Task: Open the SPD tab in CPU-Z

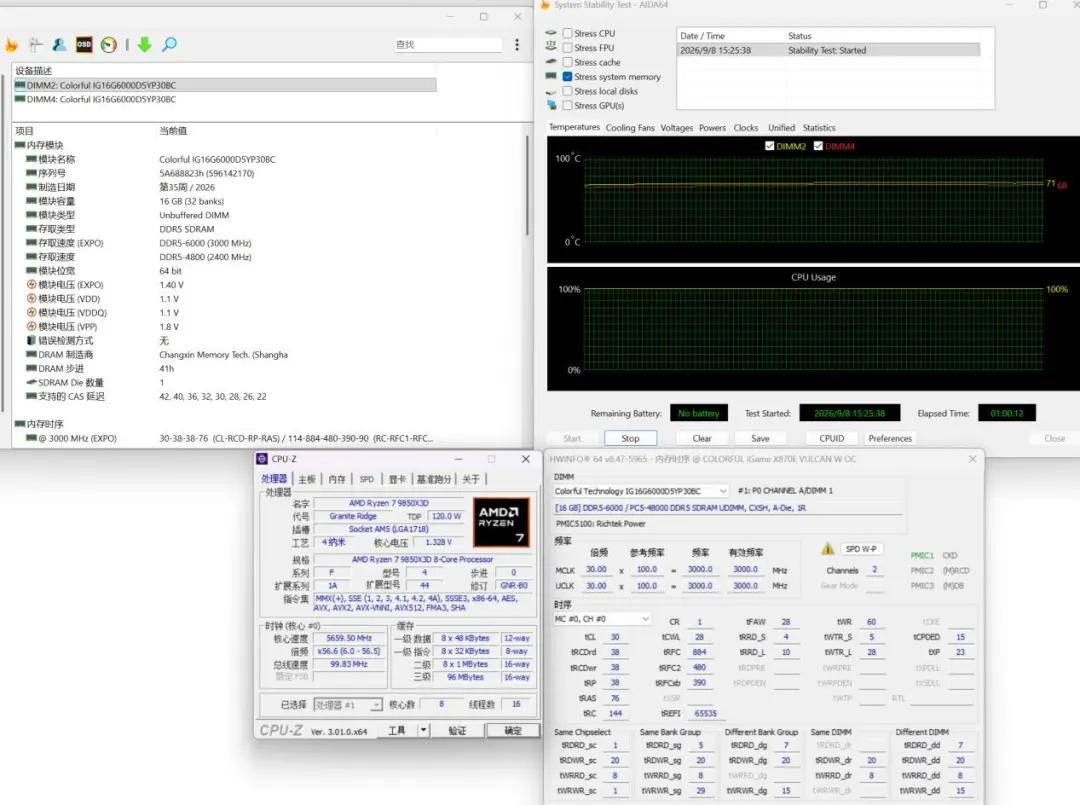Action: 366,479
